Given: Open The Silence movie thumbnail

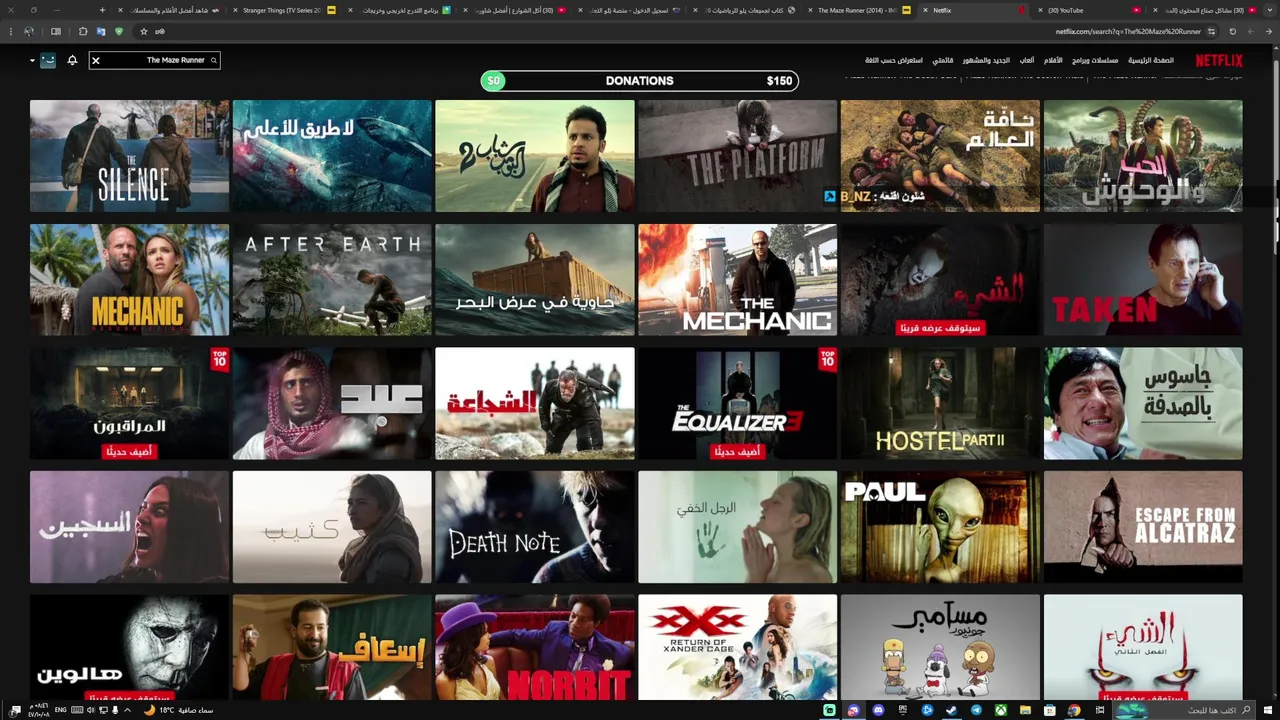Looking at the screenshot, I should tap(129, 156).
